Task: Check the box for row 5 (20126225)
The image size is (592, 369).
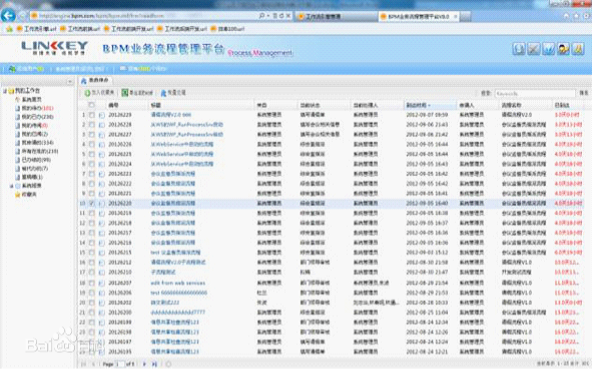Action: [x=92, y=154]
